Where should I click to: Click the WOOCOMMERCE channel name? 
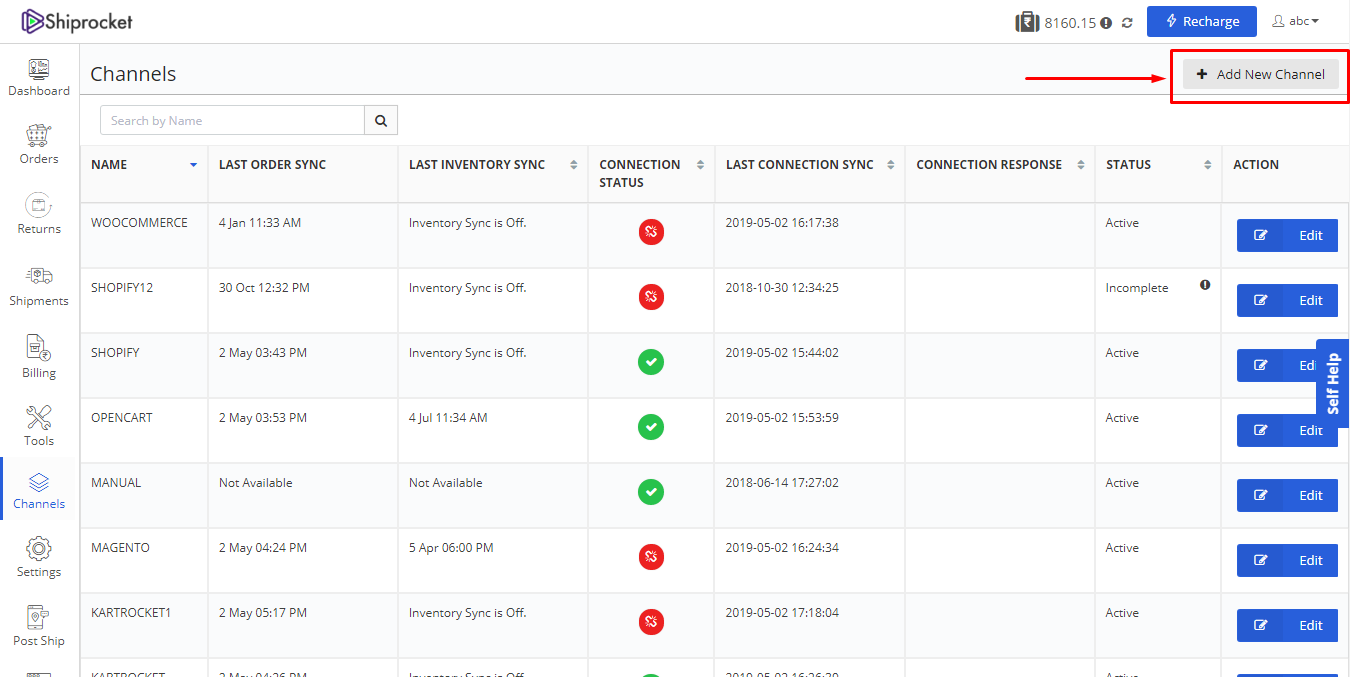(139, 223)
